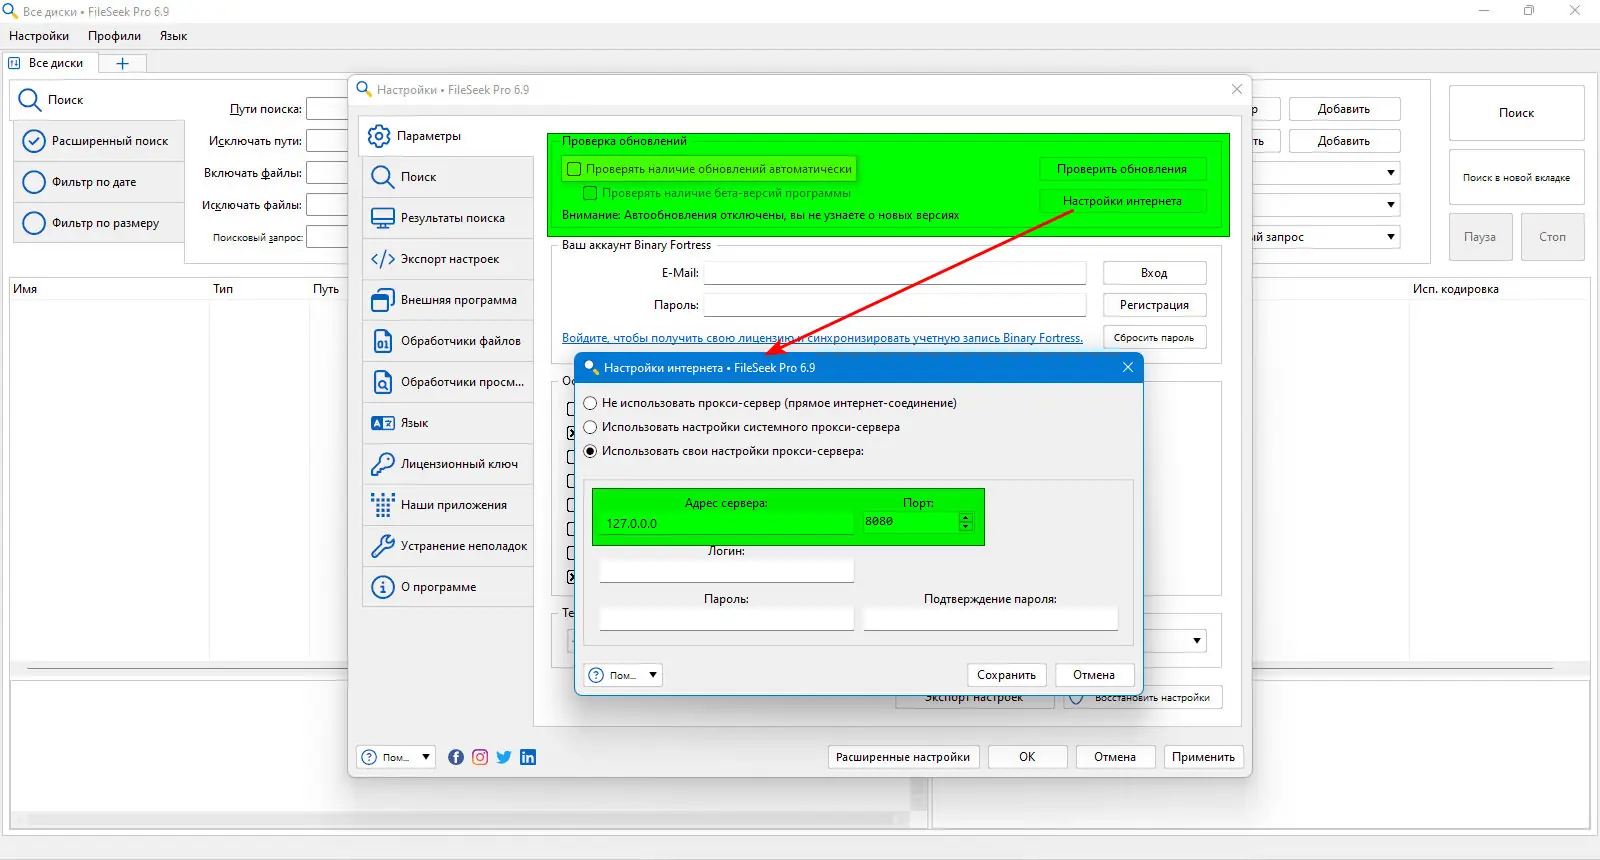This screenshot has width=1600, height=860.
Task: Close the Настройки интернета dialog
Action: point(1128,367)
